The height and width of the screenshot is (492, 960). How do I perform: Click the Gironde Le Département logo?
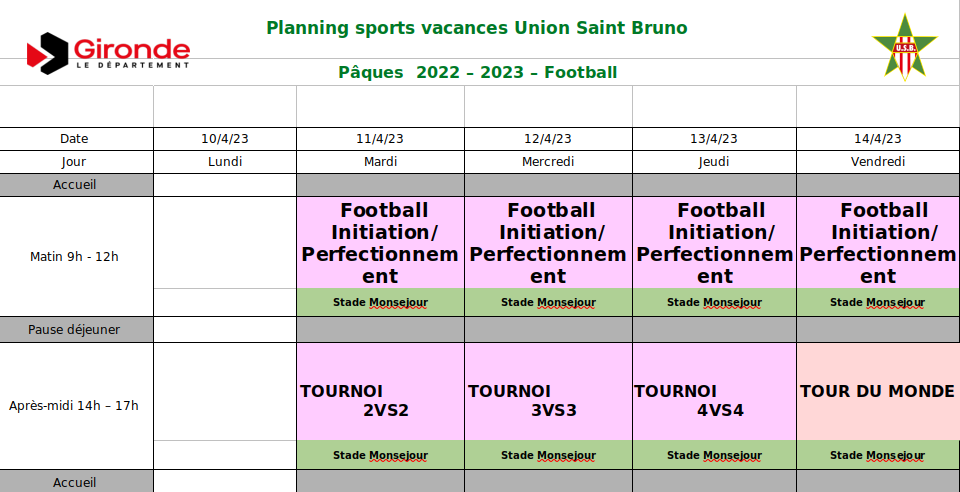coord(108,53)
